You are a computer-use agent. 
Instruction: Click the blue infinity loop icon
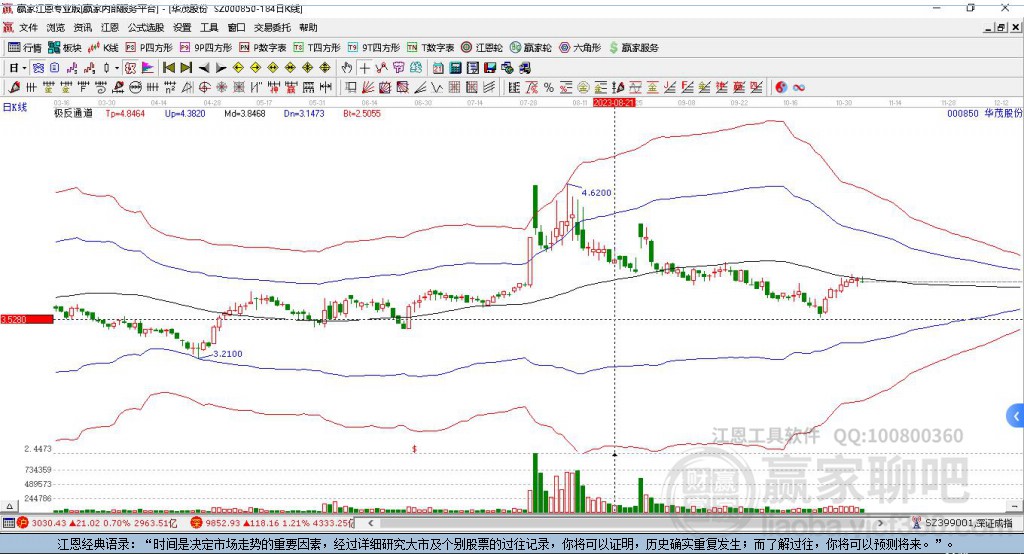798,87
